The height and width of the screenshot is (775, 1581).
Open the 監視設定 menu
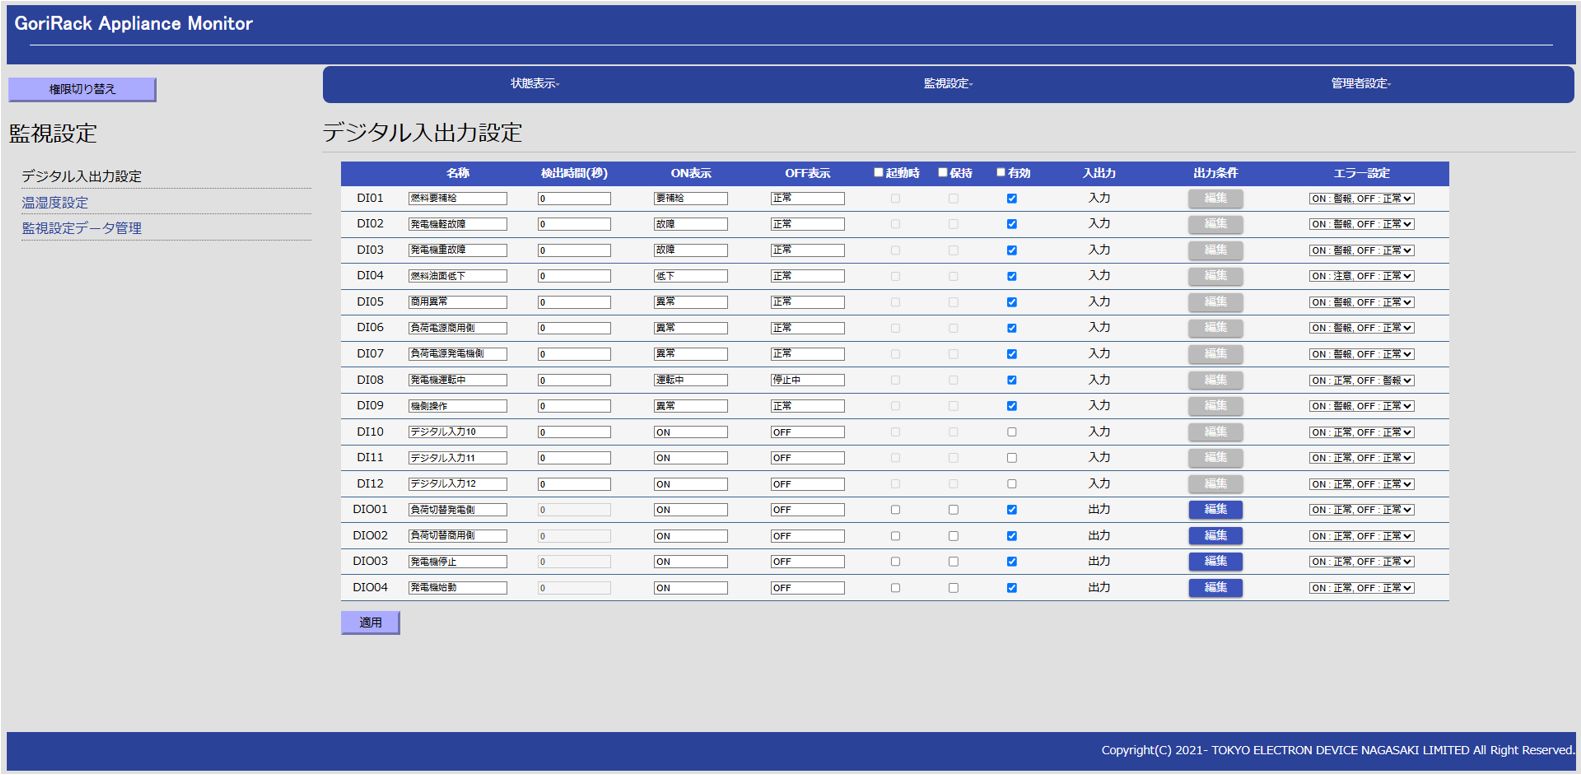(947, 84)
